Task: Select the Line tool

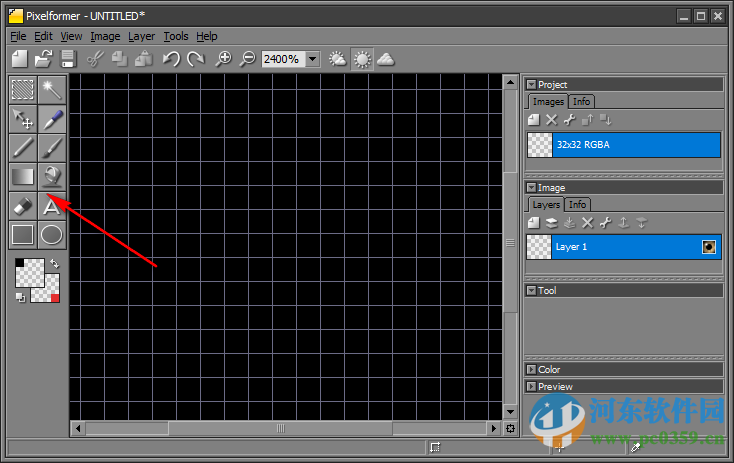Action: (x=22, y=147)
